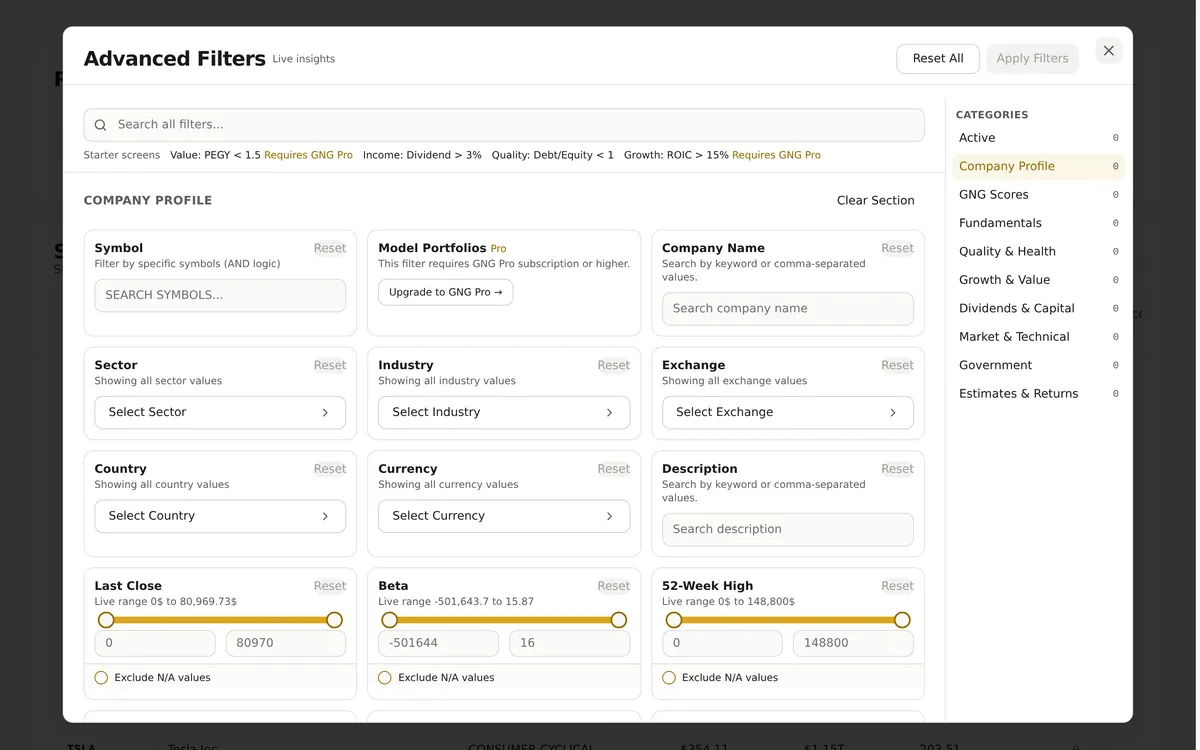This screenshot has width=1200, height=750.
Task: Click Upgrade to GNG Pro button
Action: pos(445,292)
